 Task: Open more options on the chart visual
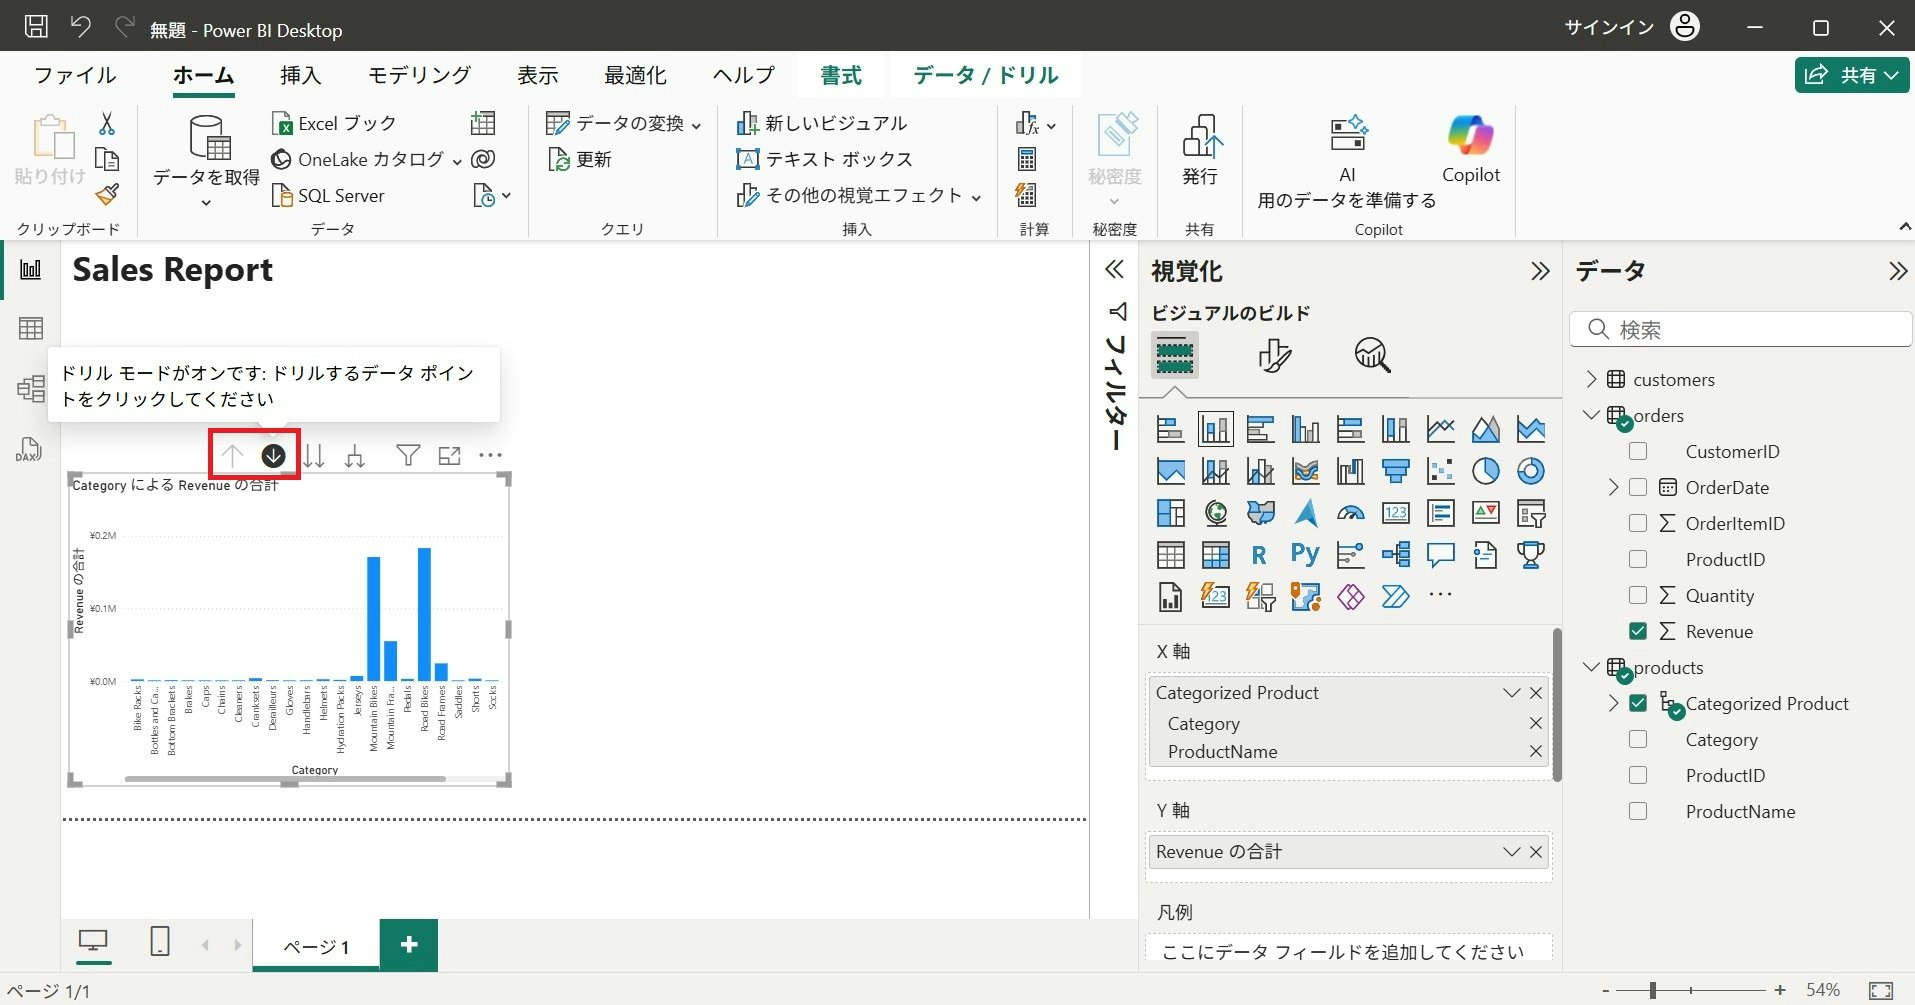[x=490, y=456]
